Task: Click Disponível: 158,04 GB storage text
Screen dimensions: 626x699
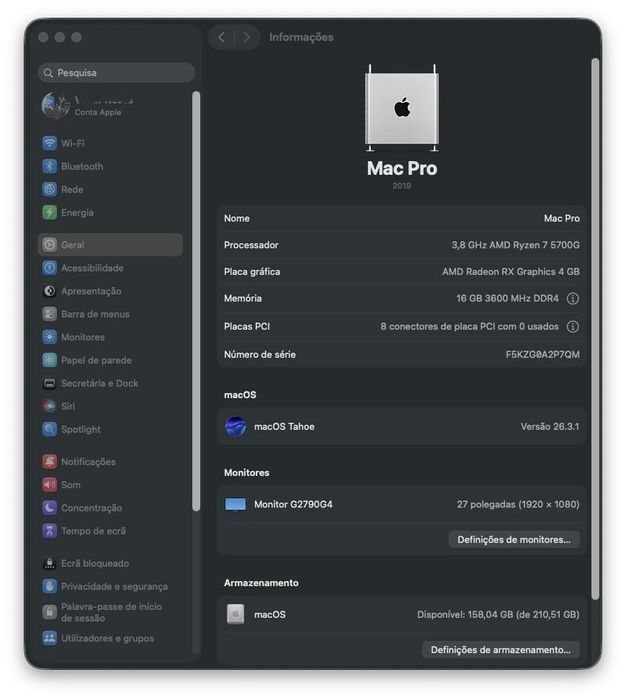Action: point(498,615)
